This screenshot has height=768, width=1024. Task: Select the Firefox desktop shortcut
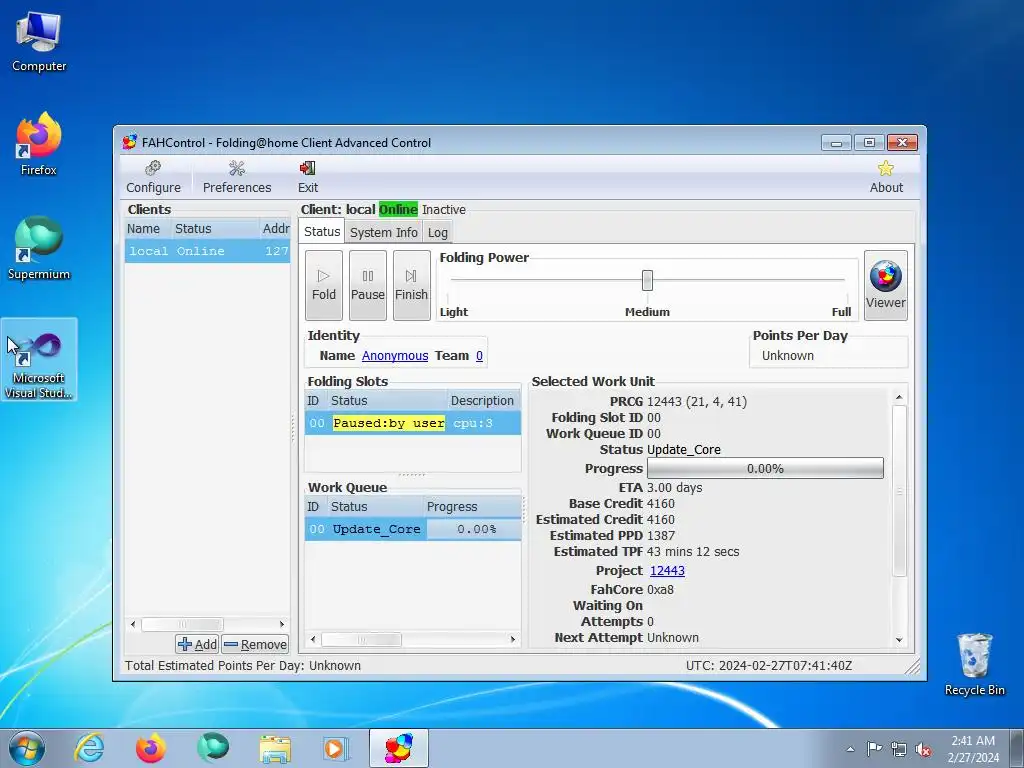pos(39,145)
